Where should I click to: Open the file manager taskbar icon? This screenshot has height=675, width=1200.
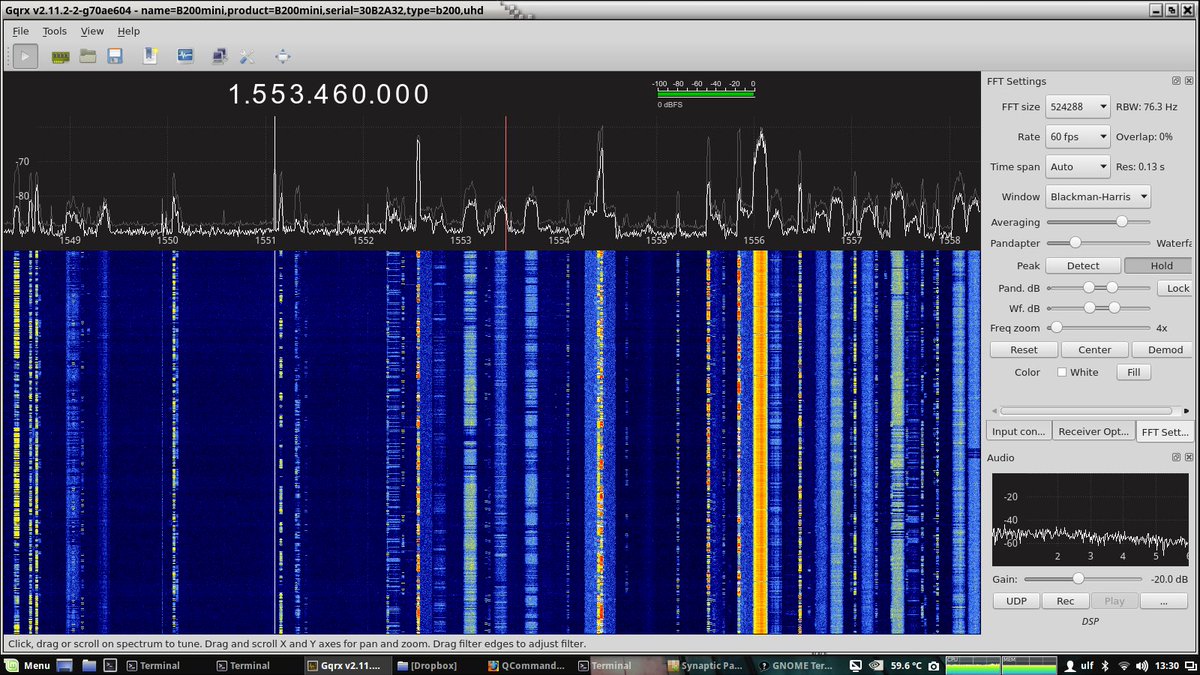[x=88, y=665]
